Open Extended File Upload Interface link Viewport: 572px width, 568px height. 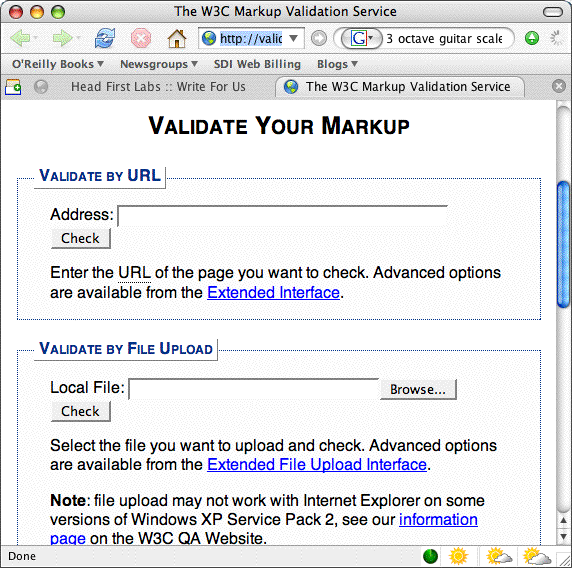(317, 464)
